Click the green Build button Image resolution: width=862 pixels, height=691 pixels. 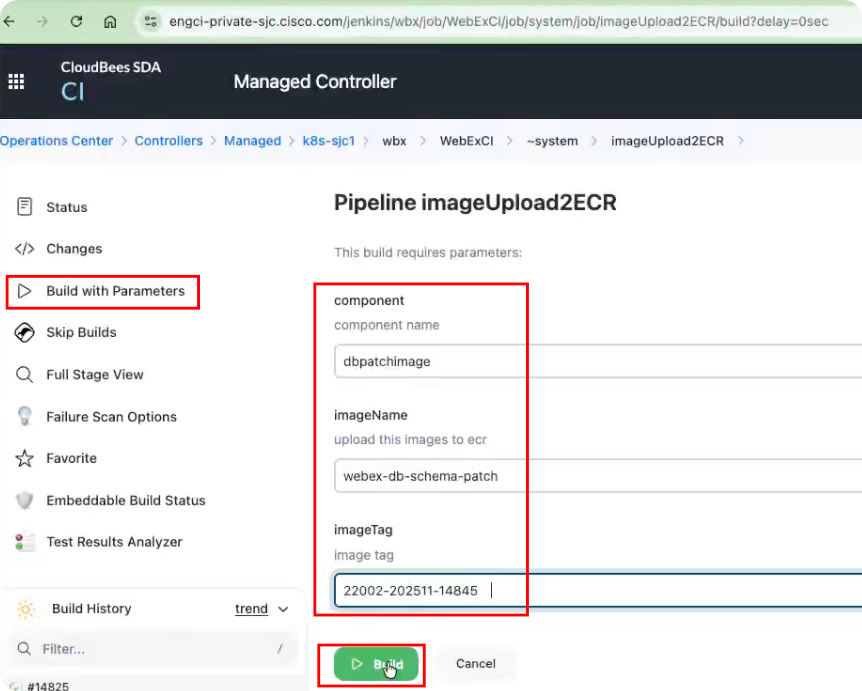coord(376,664)
